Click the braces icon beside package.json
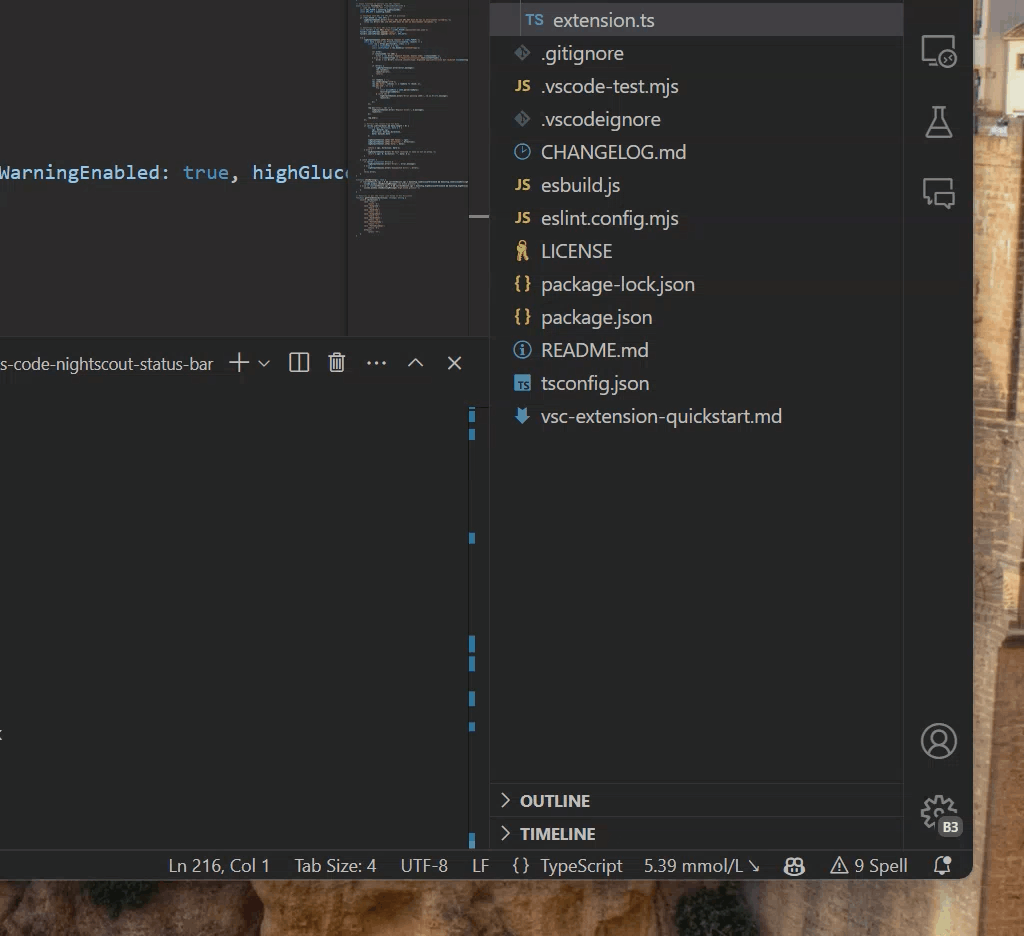This screenshot has height=936, width=1024. [522, 317]
